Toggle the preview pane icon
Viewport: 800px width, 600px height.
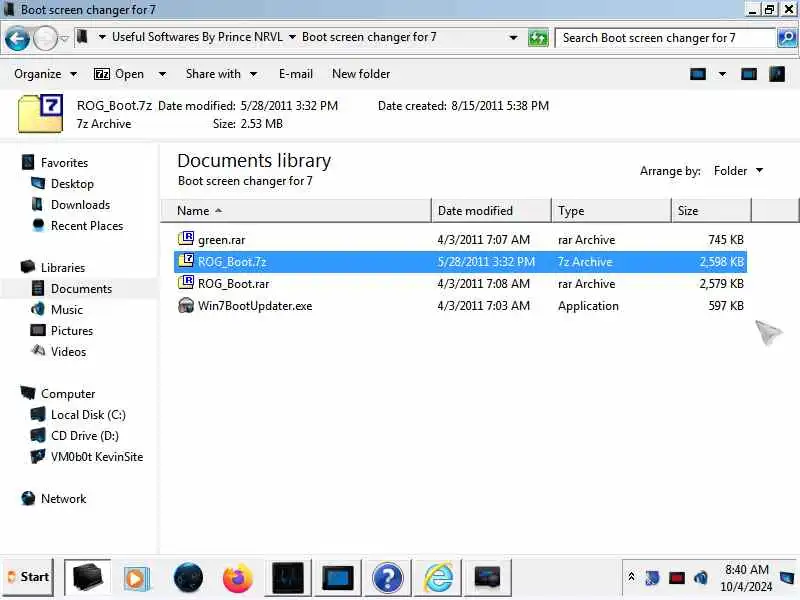(748, 74)
